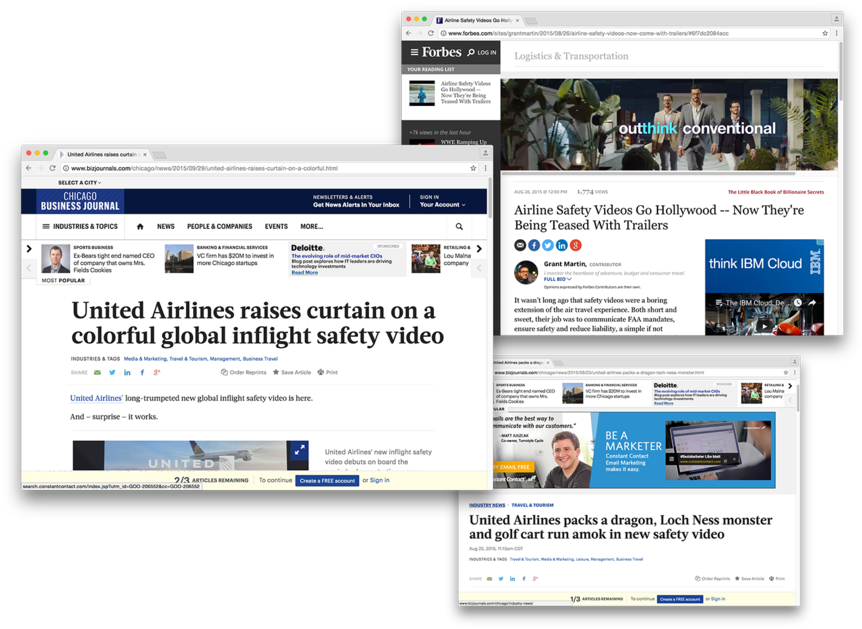
Task: Click Order Reprints in front window
Action: coord(244,373)
